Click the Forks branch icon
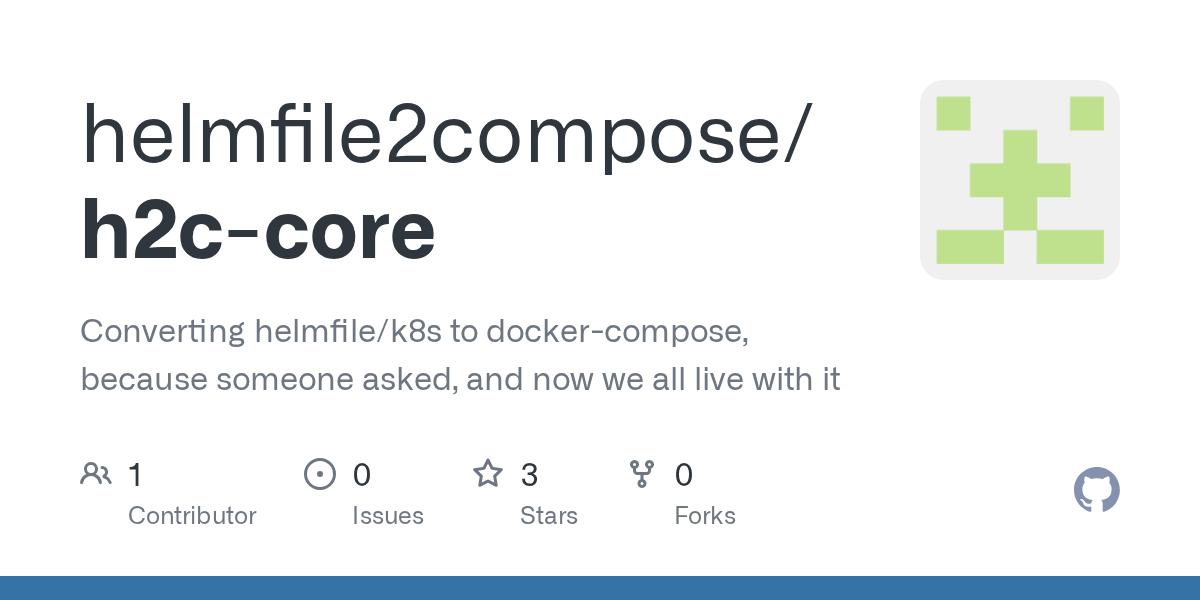1200x600 pixels. click(x=641, y=474)
